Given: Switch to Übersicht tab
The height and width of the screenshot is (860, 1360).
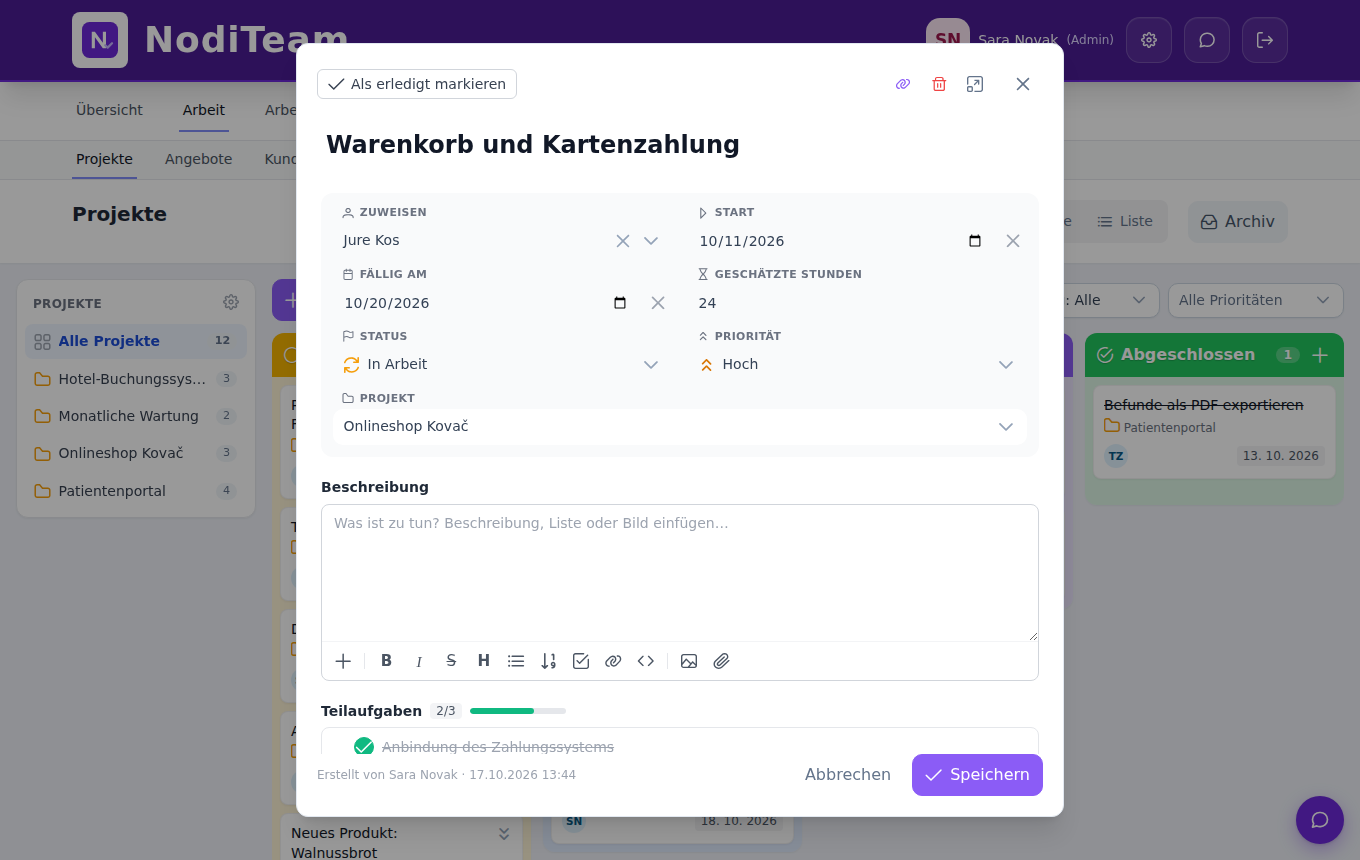Looking at the screenshot, I should pyautogui.click(x=109, y=110).
